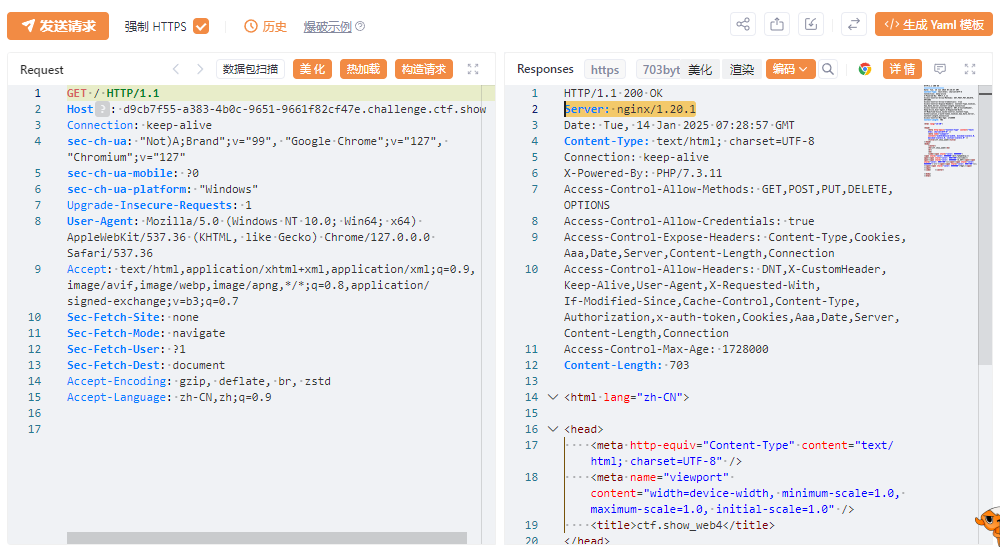The image size is (1000, 553).
Task: Click 美化 beautify button in Request panel
Action: point(312,69)
